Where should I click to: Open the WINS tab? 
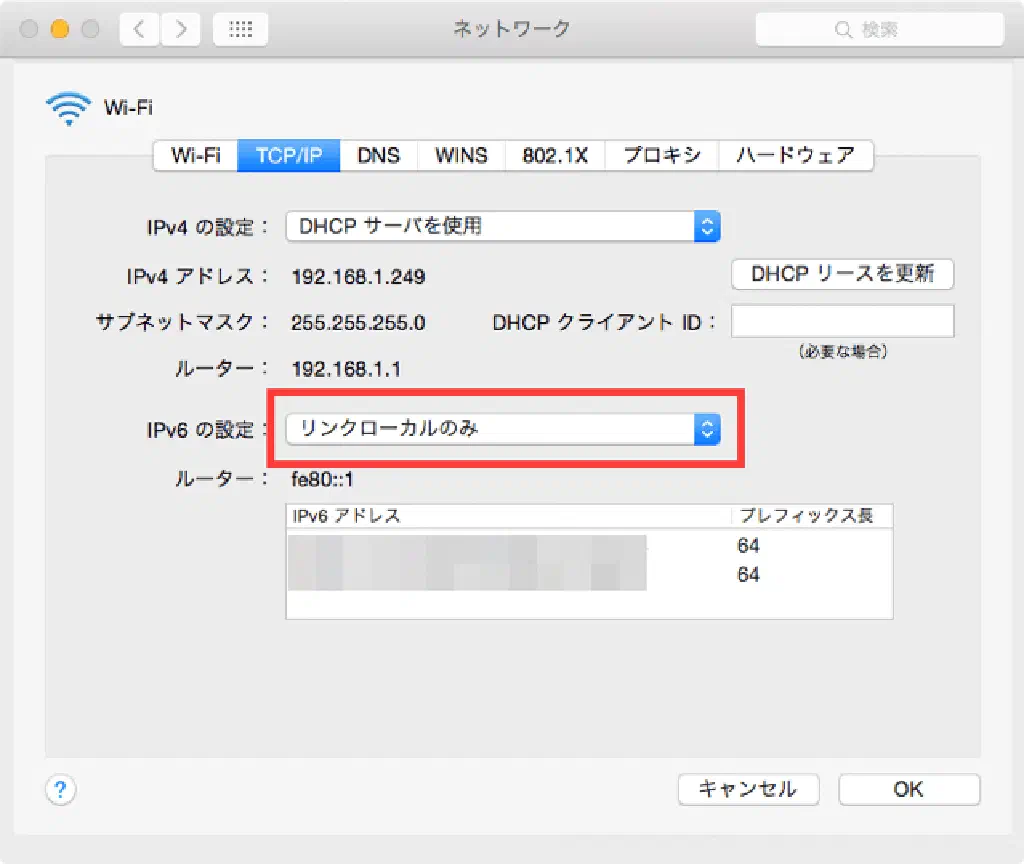461,155
